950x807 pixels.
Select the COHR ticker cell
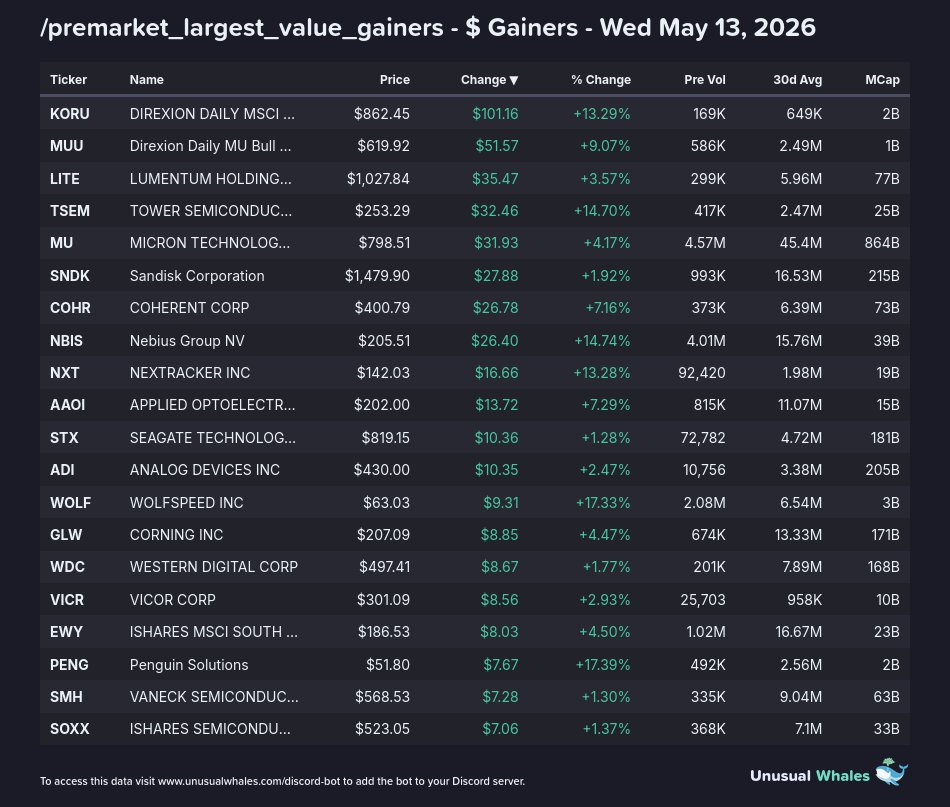click(x=70, y=308)
